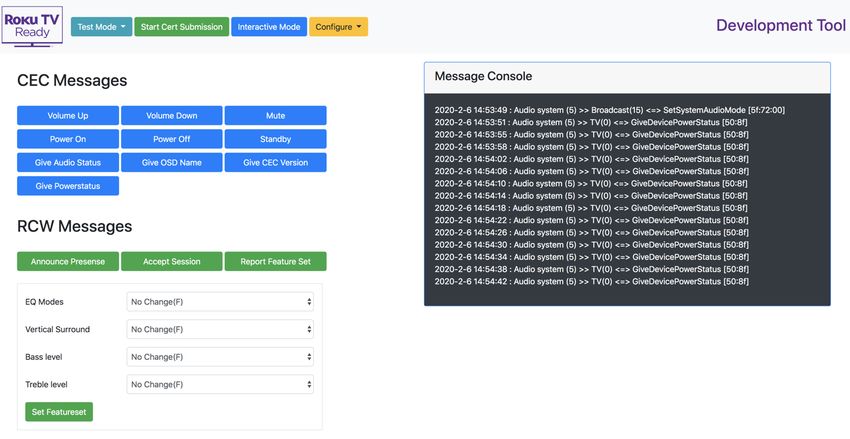Image resolution: width=850 pixels, height=439 pixels.
Task: Send the Standby CEC message
Action: click(275, 139)
